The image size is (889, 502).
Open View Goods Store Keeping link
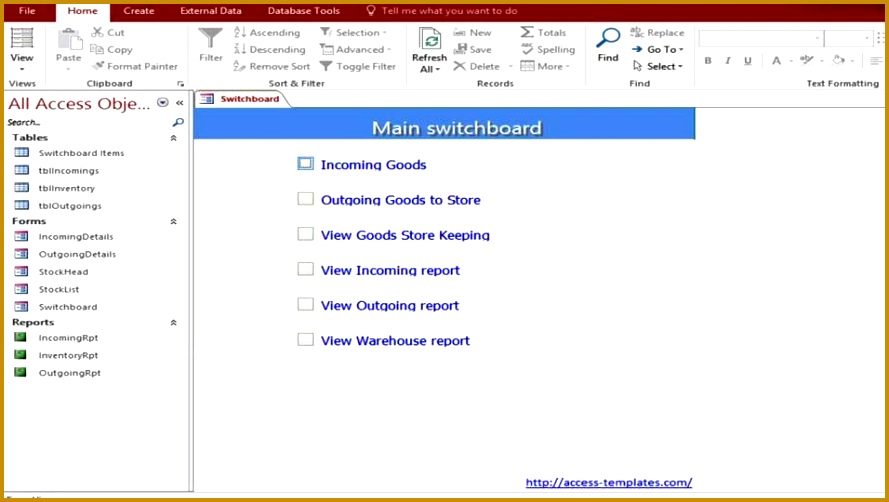pos(405,235)
